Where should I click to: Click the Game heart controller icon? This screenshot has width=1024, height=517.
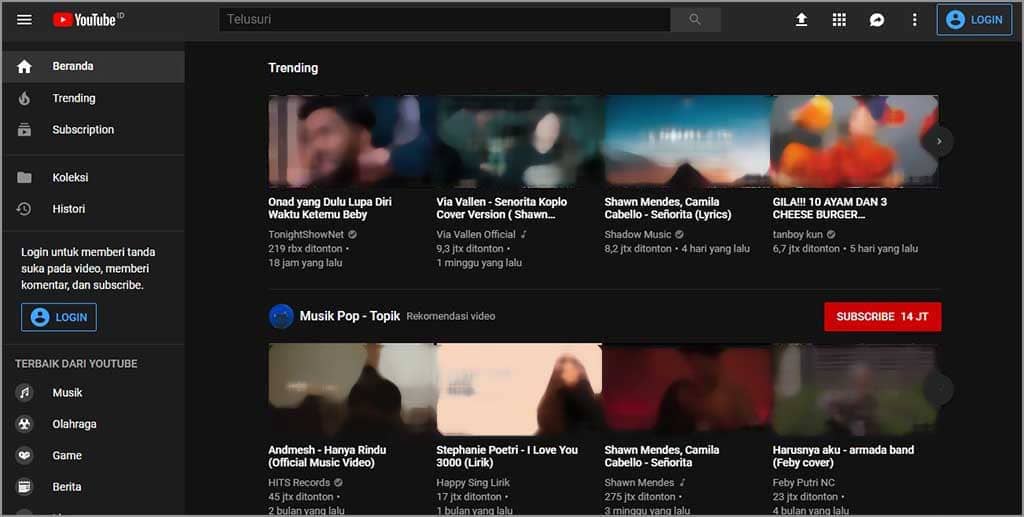[x=24, y=455]
